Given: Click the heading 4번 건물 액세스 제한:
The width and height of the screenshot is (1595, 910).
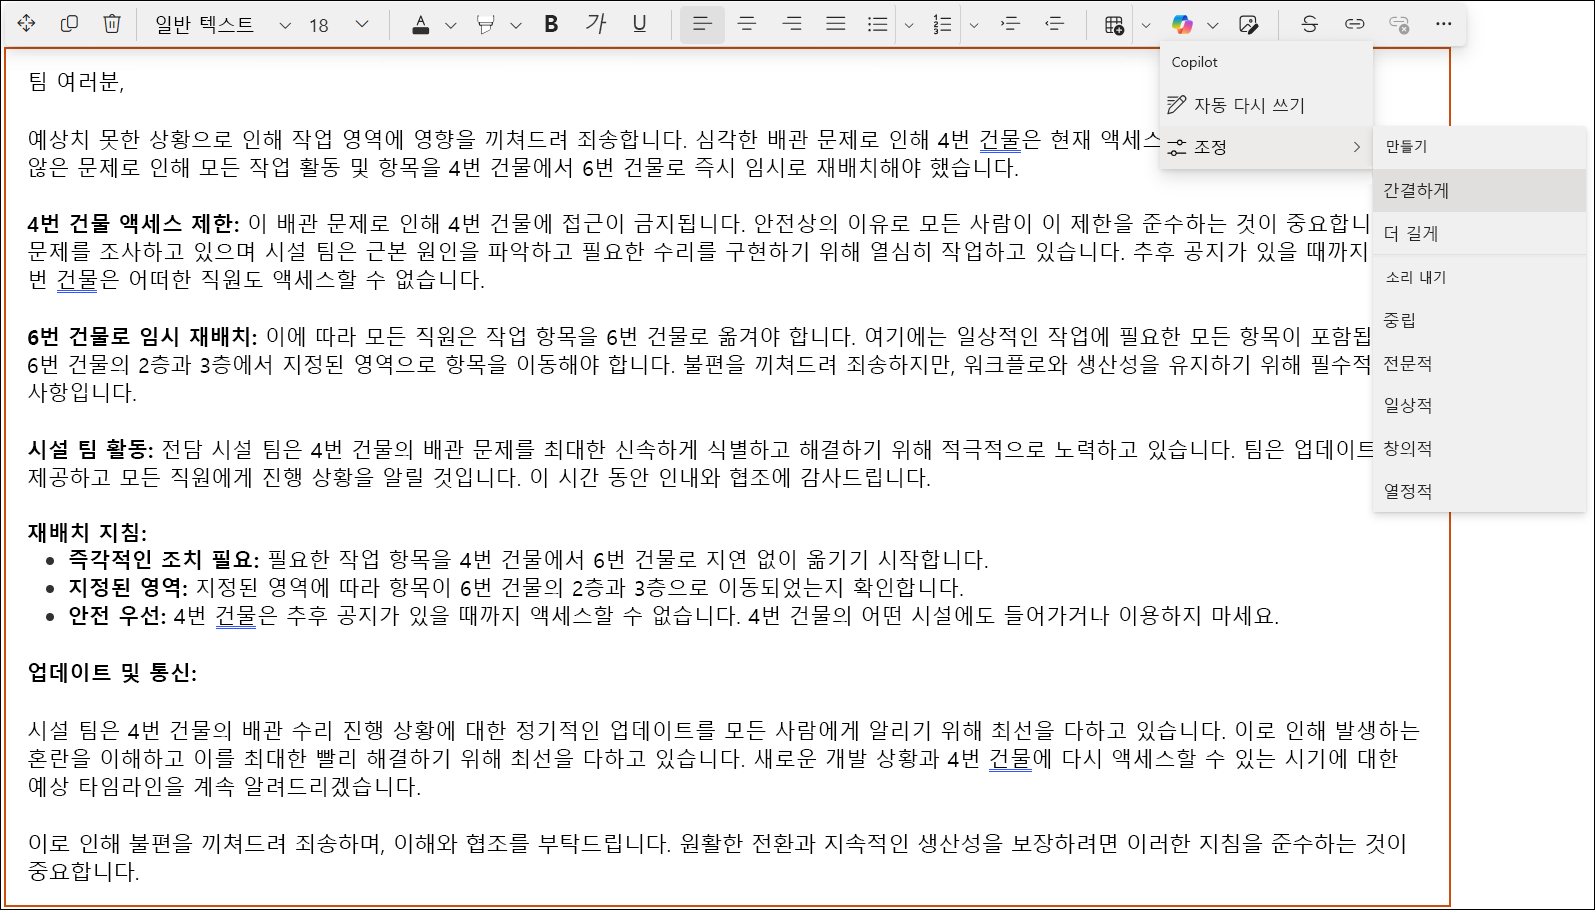Looking at the screenshot, I should [x=133, y=223].
